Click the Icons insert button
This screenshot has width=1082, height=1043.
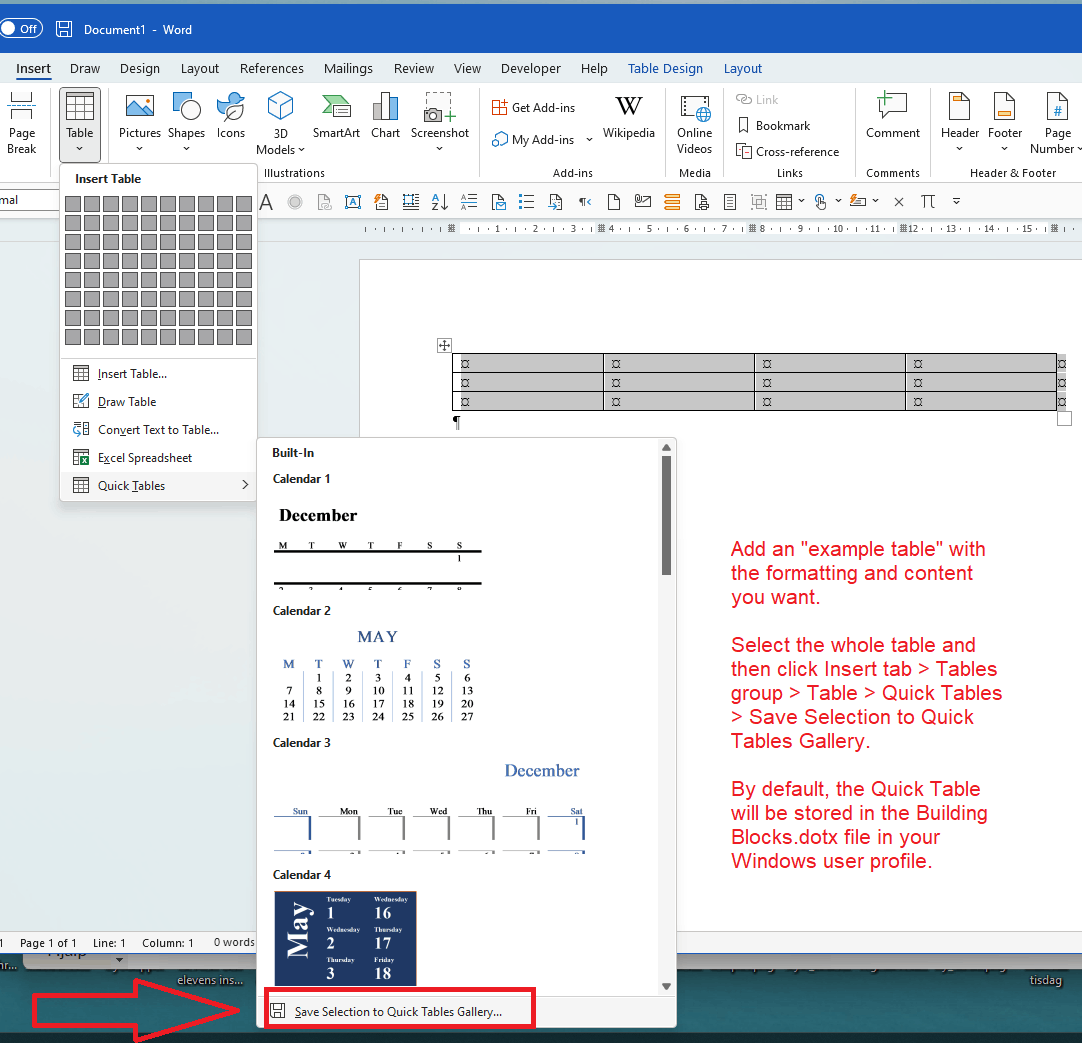[230, 117]
